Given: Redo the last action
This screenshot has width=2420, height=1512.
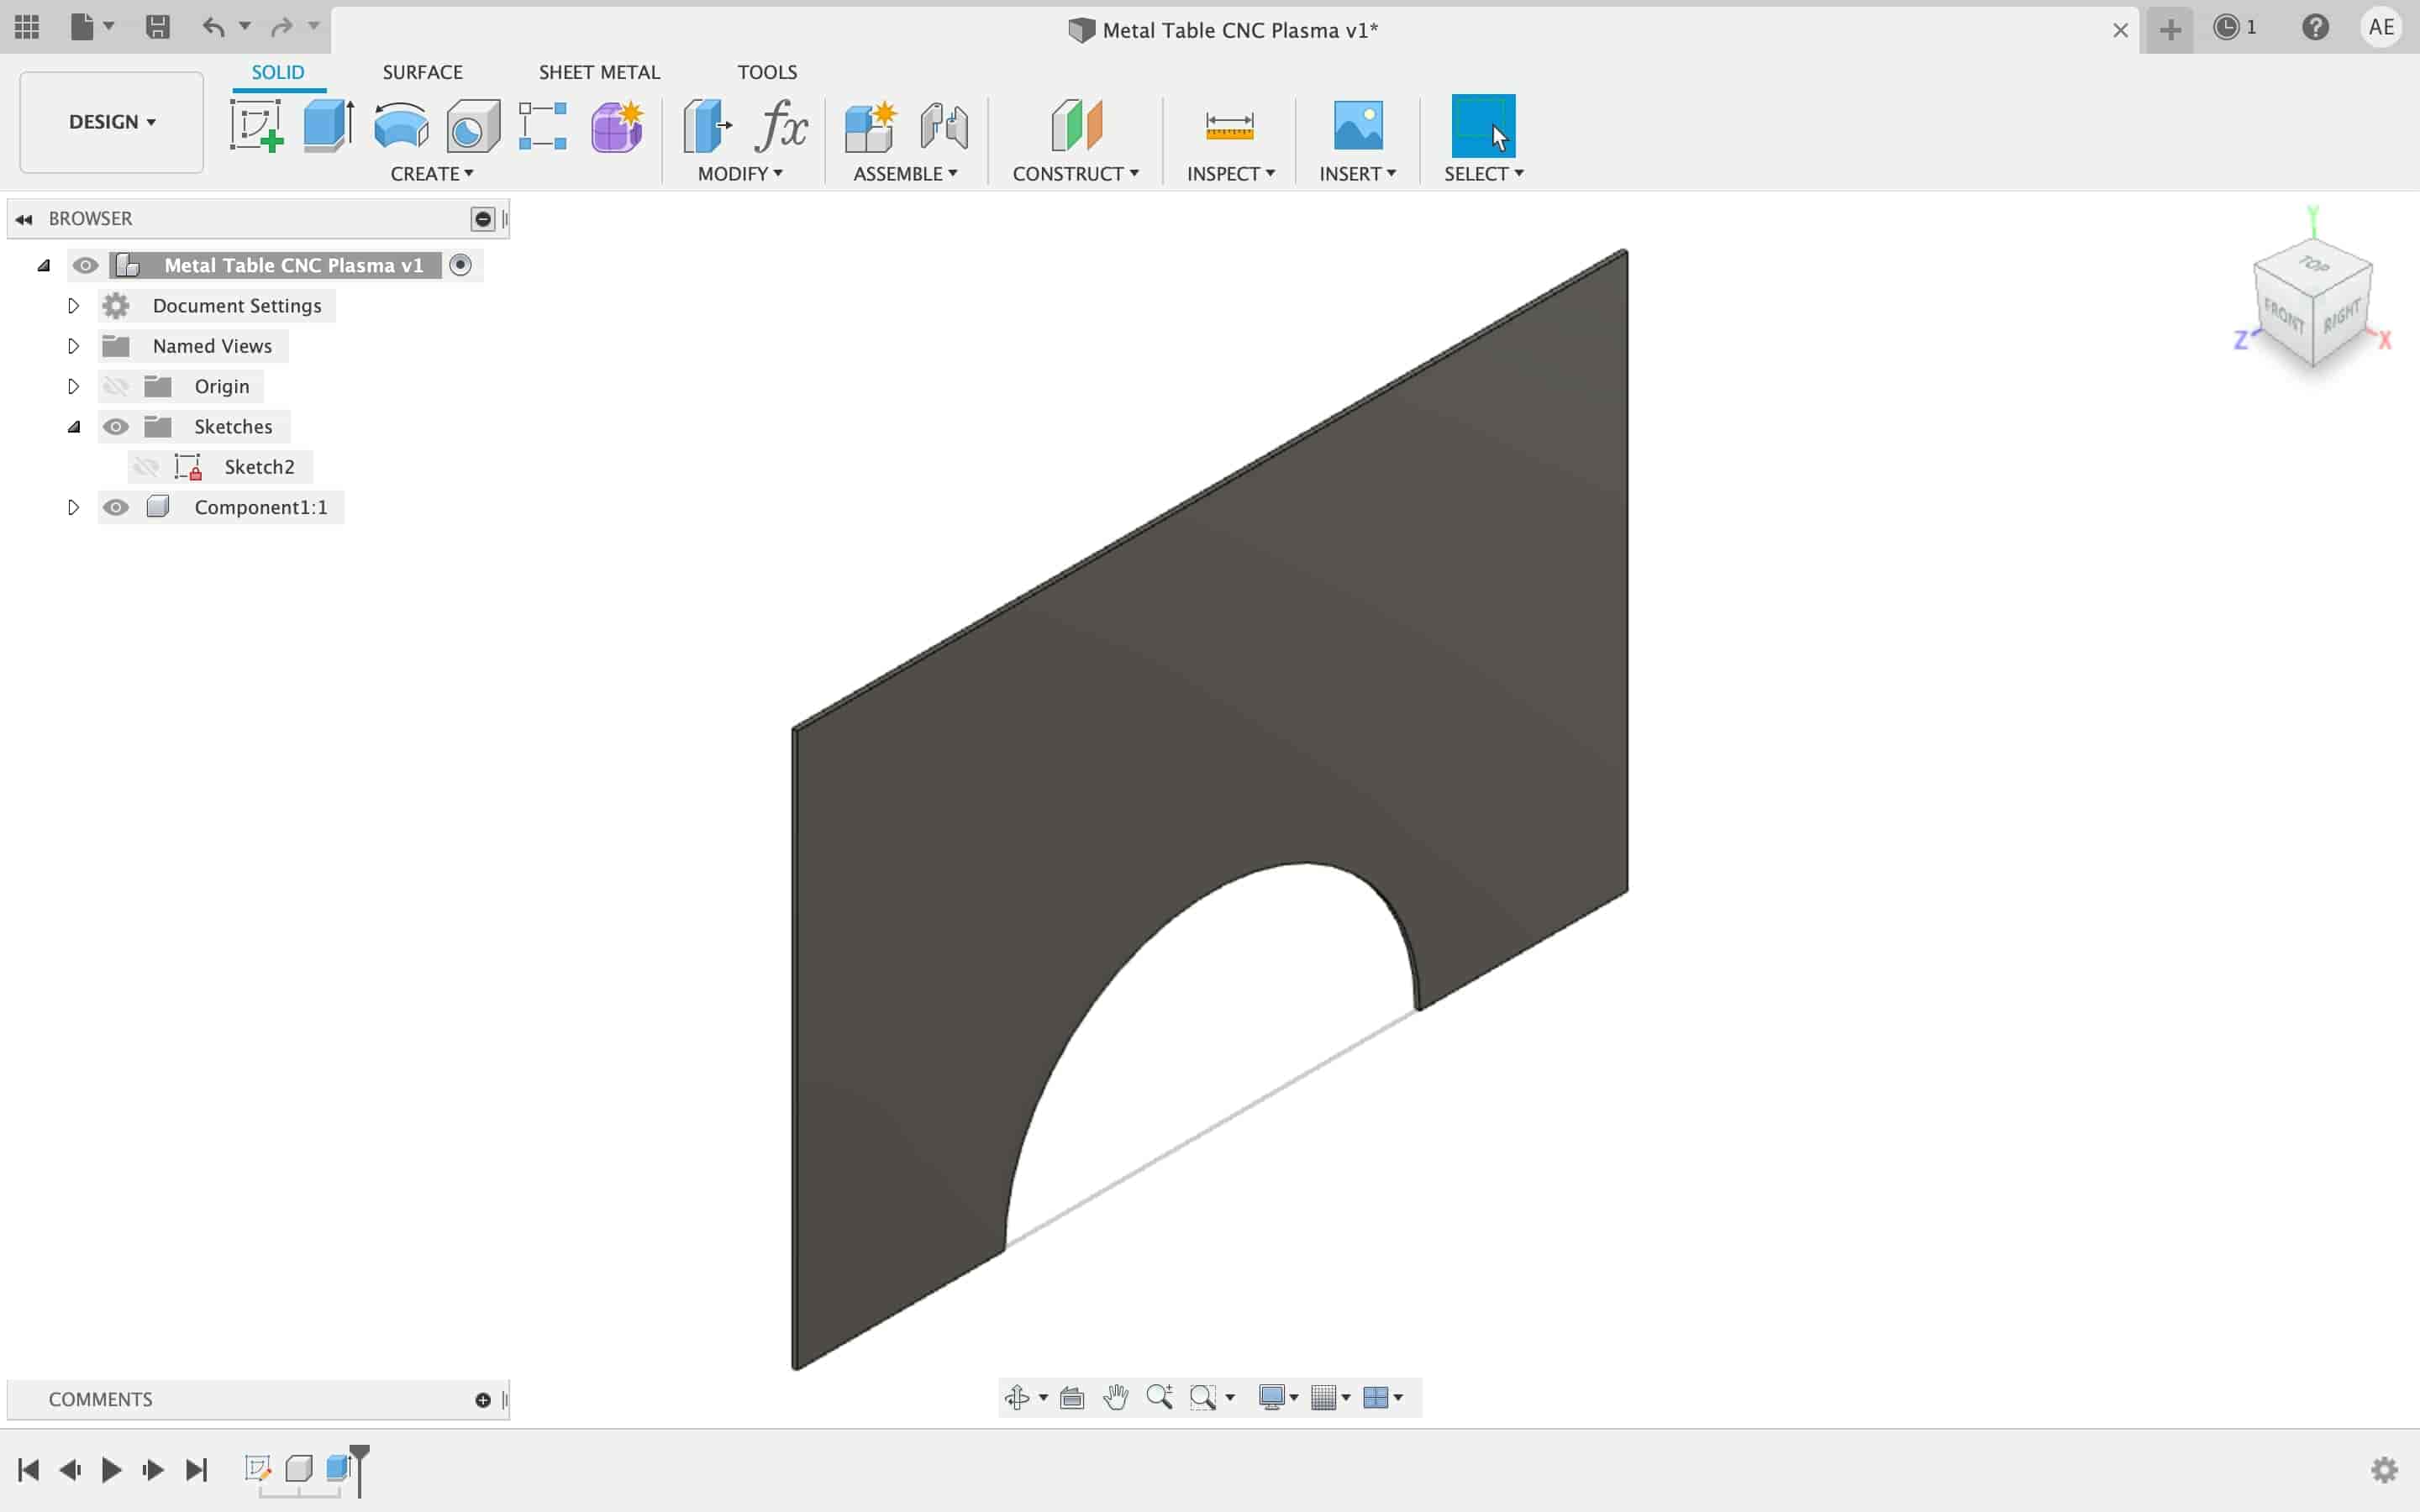Looking at the screenshot, I should tap(282, 27).
